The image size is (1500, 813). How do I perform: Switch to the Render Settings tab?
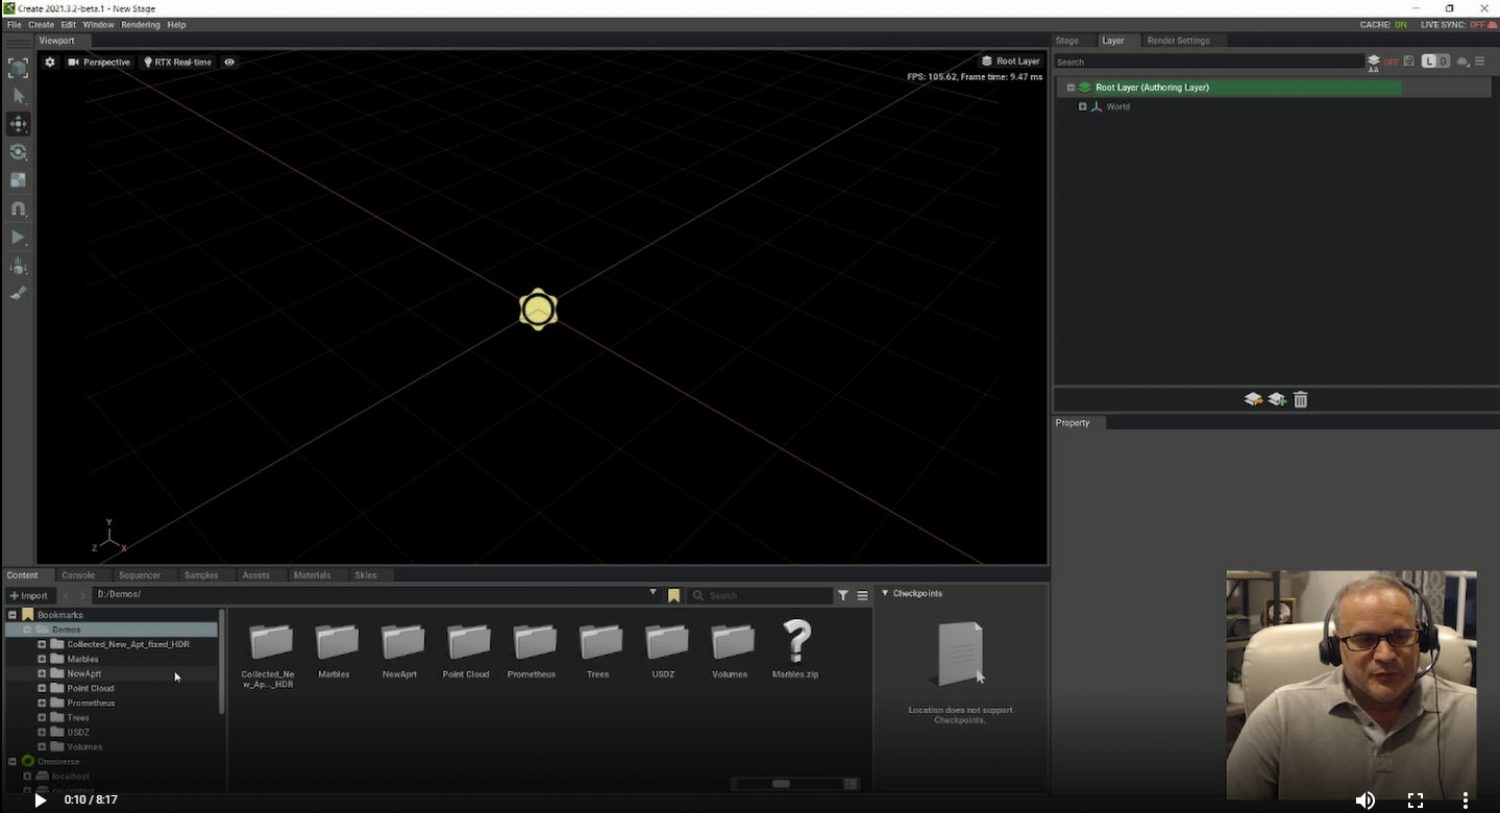[1178, 41]
